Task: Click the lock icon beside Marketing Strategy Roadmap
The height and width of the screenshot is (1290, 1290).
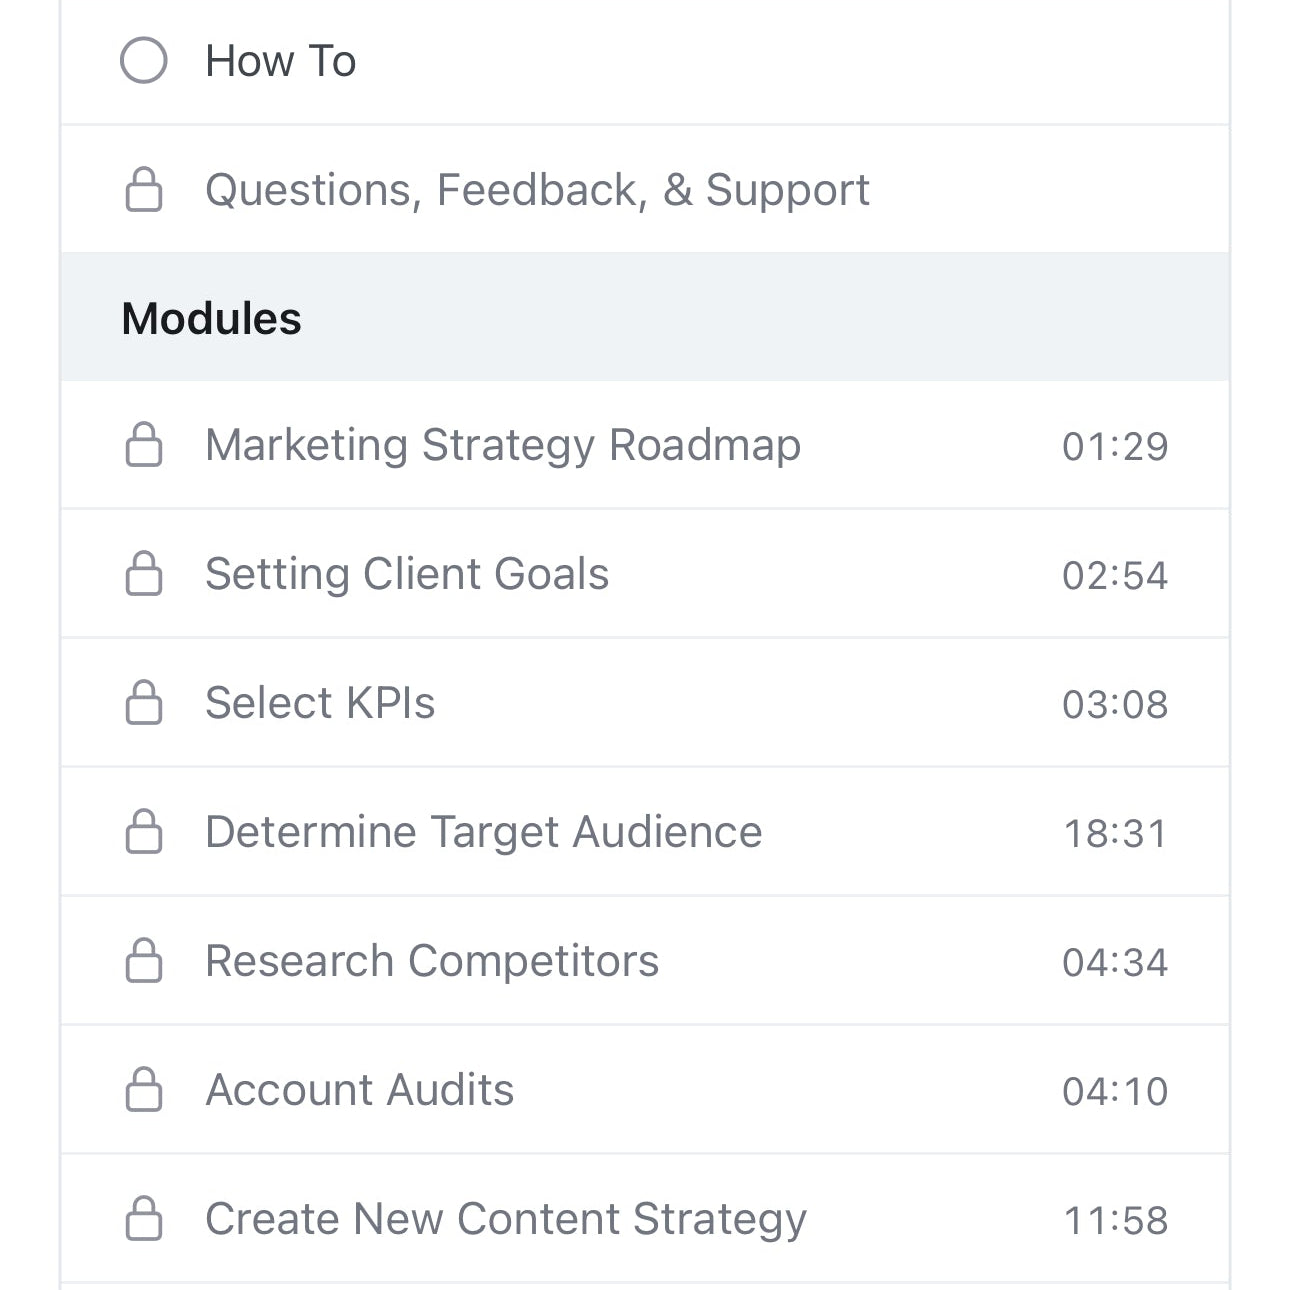Action: (x=143, y=446)
